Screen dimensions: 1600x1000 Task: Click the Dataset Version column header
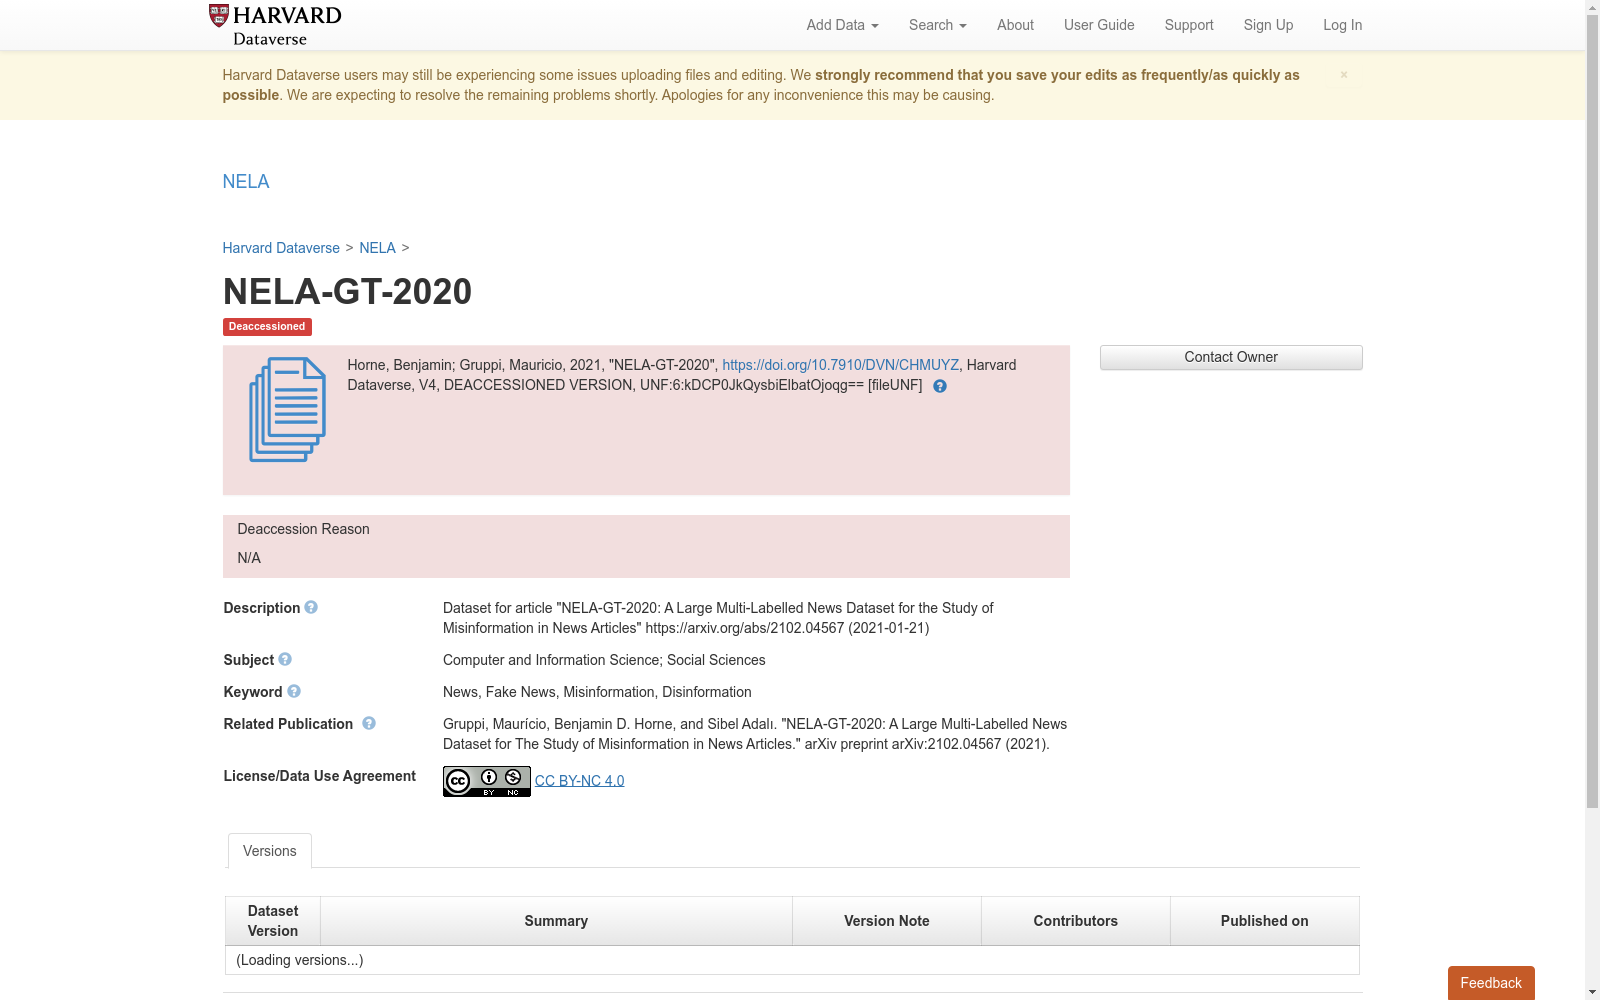point(273,921)
